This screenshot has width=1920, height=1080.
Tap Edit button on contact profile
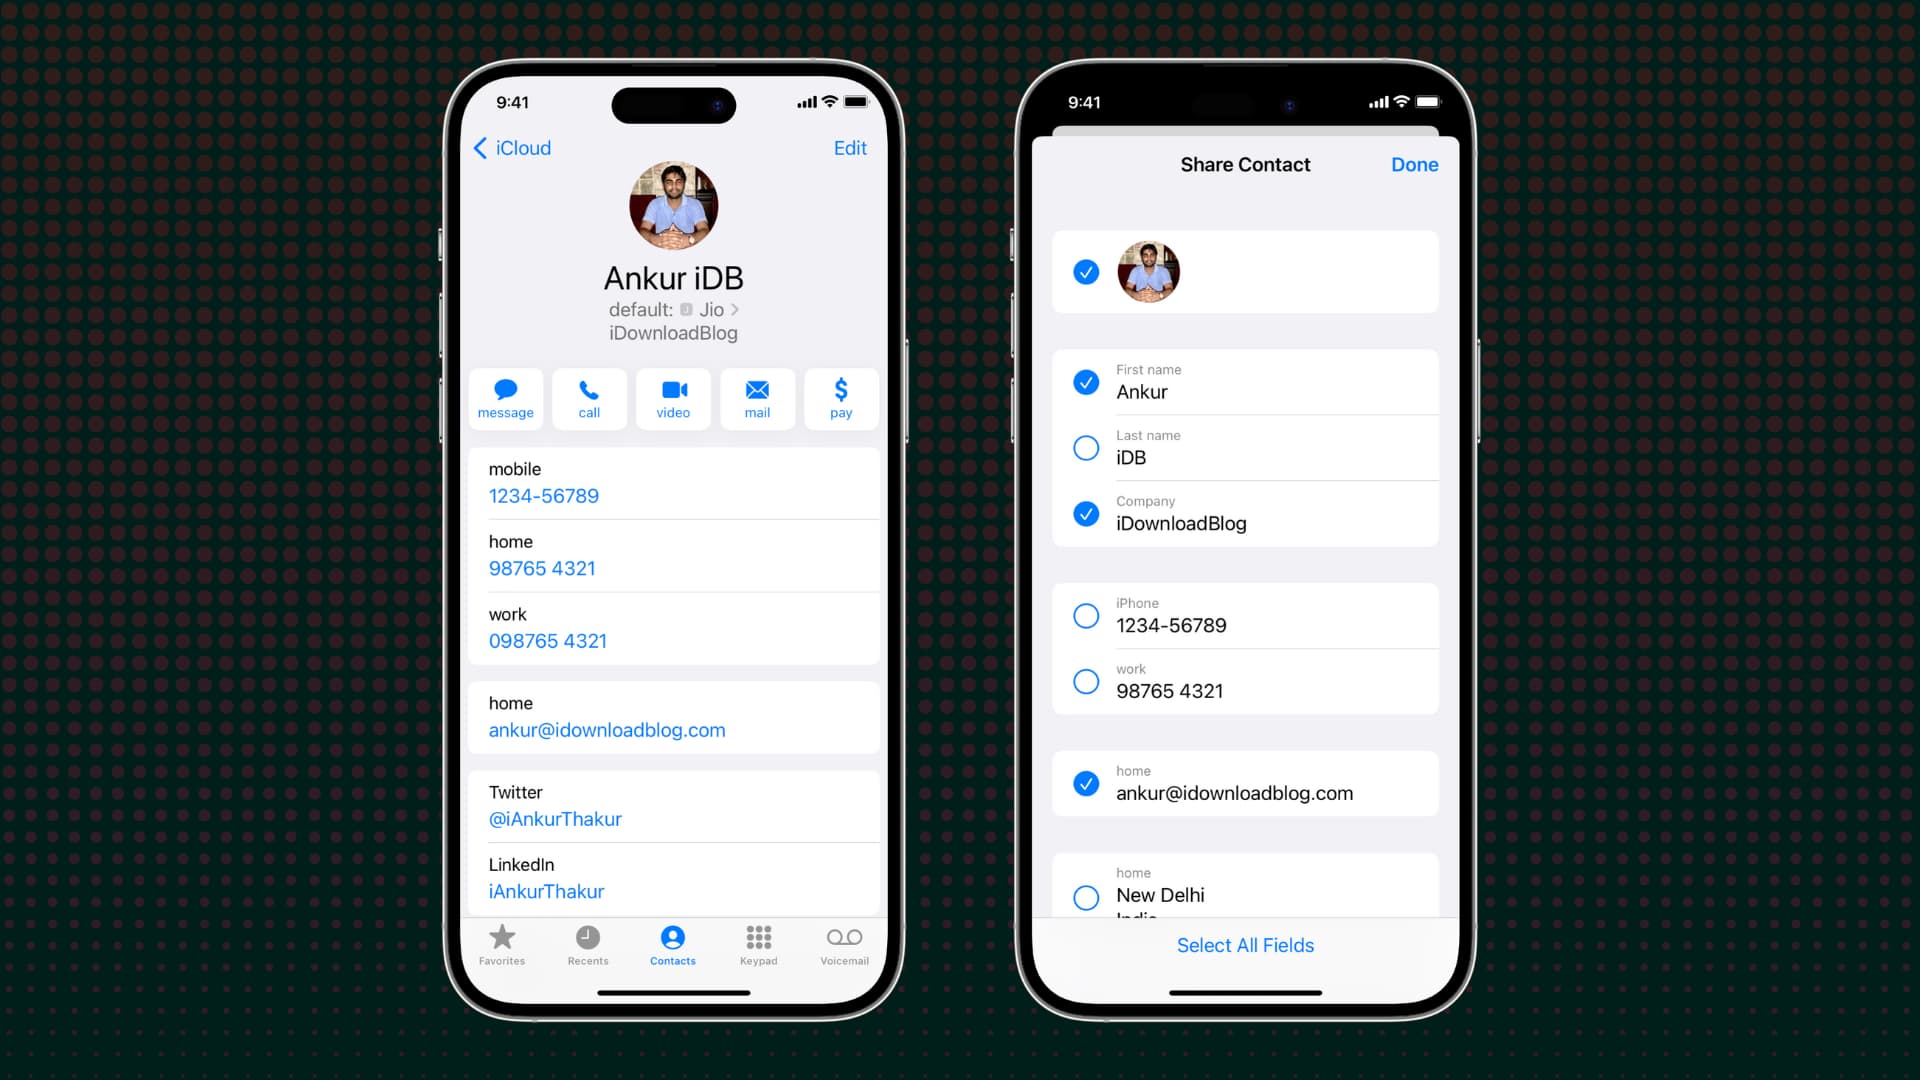(849, 146)
